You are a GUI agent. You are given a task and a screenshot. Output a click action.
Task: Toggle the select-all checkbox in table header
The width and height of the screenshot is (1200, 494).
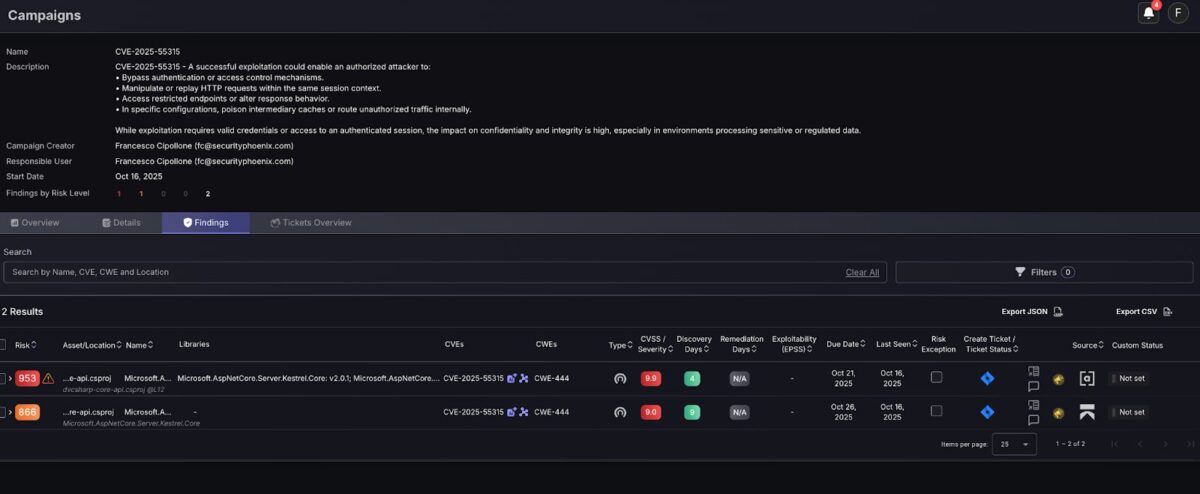[3, 344]
